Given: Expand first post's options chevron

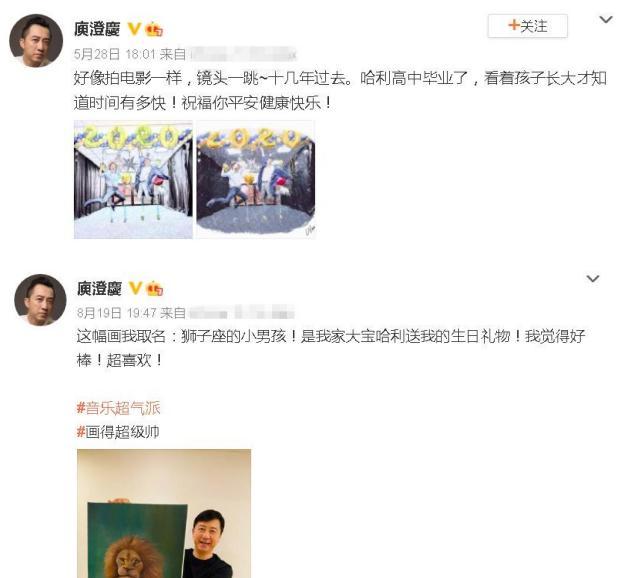Looking at the screenshot, I should pos(605,19).
